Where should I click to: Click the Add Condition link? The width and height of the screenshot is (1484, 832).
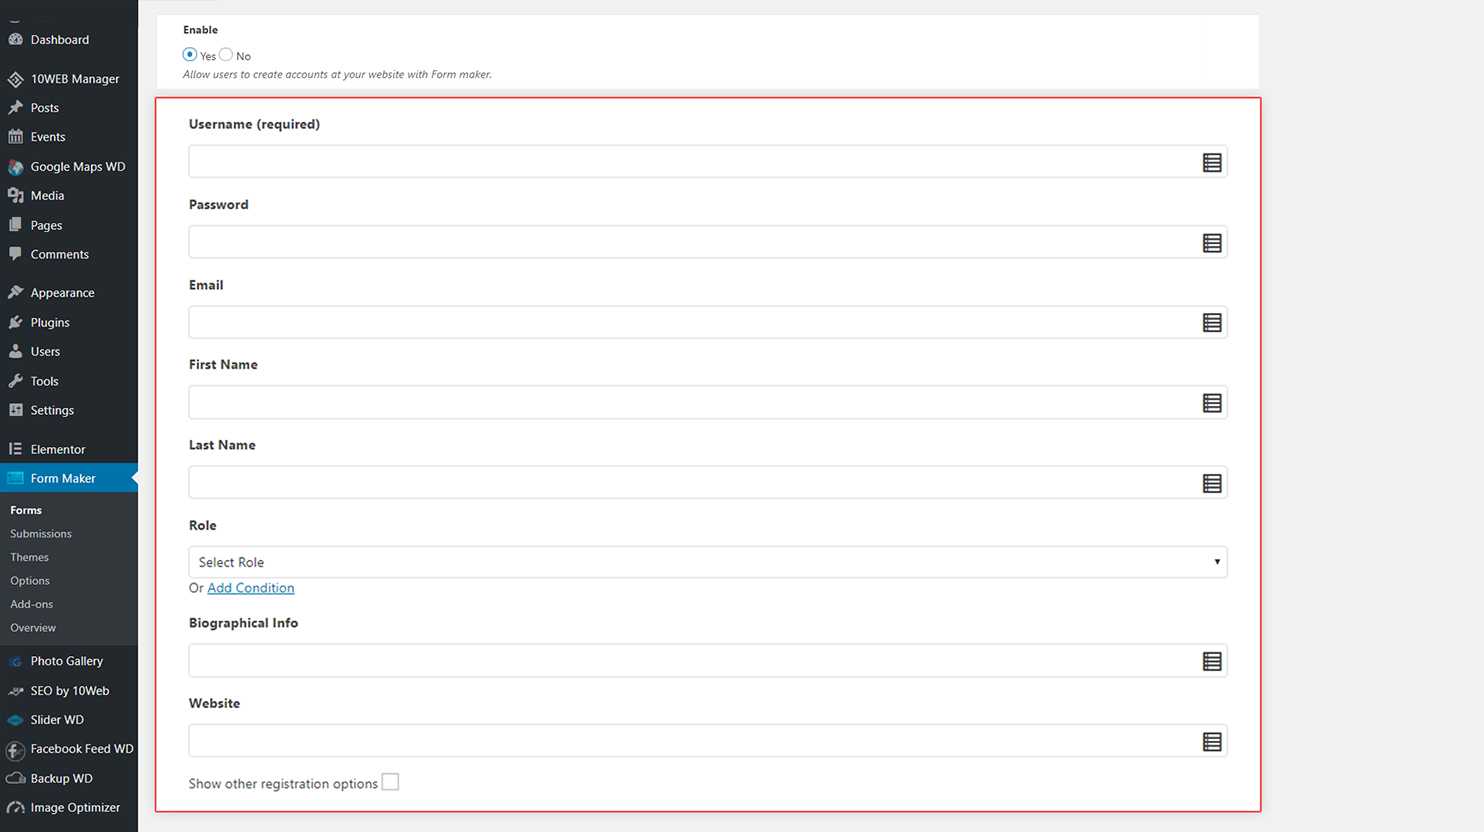click(250, 588)
